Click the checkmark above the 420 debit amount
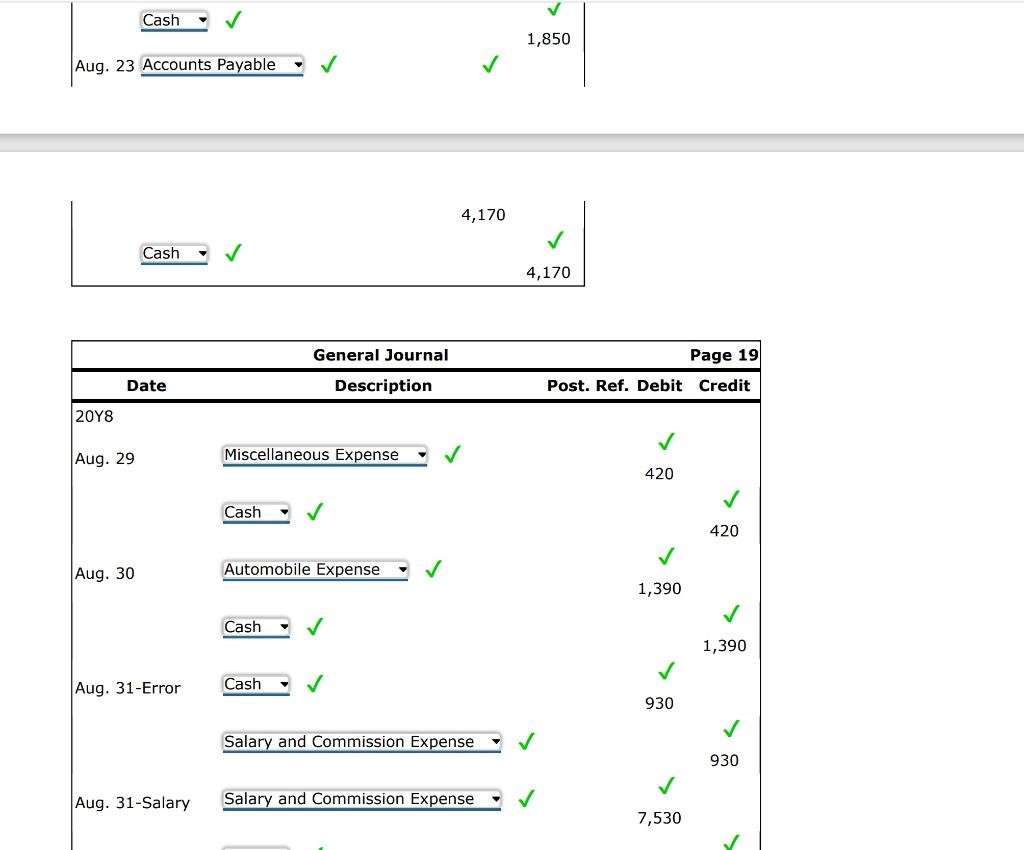Viewport: 1024px width, 850px height. coord(664,441)
